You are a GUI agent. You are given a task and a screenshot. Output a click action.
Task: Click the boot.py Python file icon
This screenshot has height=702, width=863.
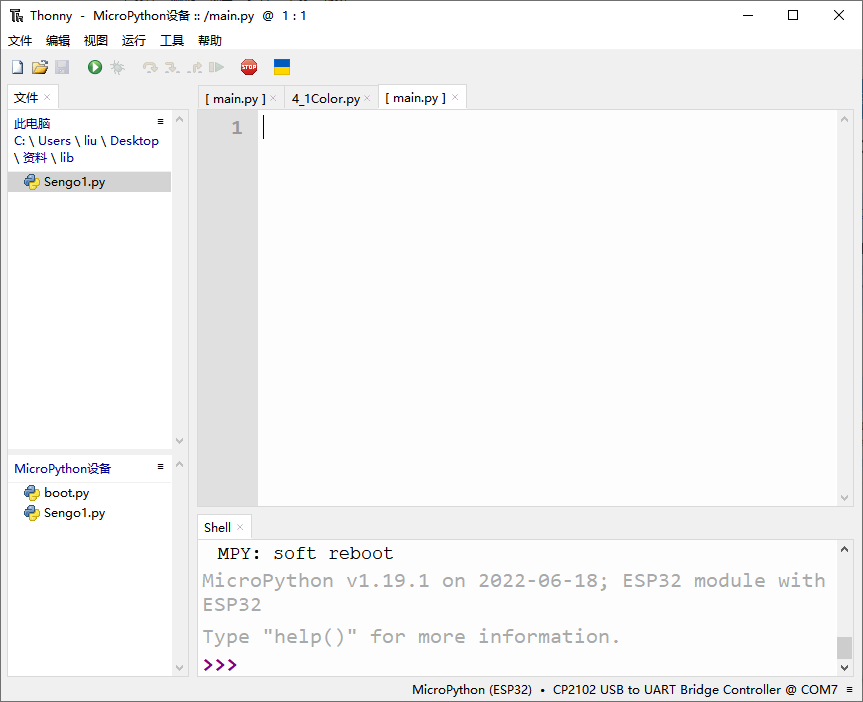click(32, 492)
